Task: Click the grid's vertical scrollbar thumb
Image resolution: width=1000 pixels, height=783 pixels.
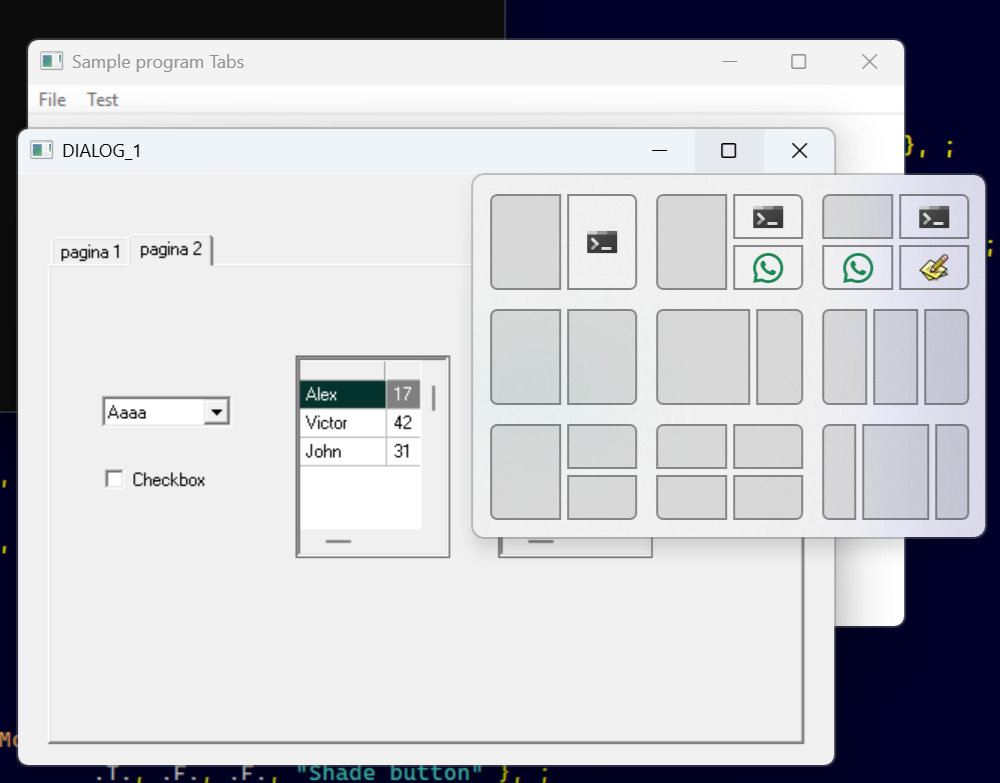Action: (433, 398)
